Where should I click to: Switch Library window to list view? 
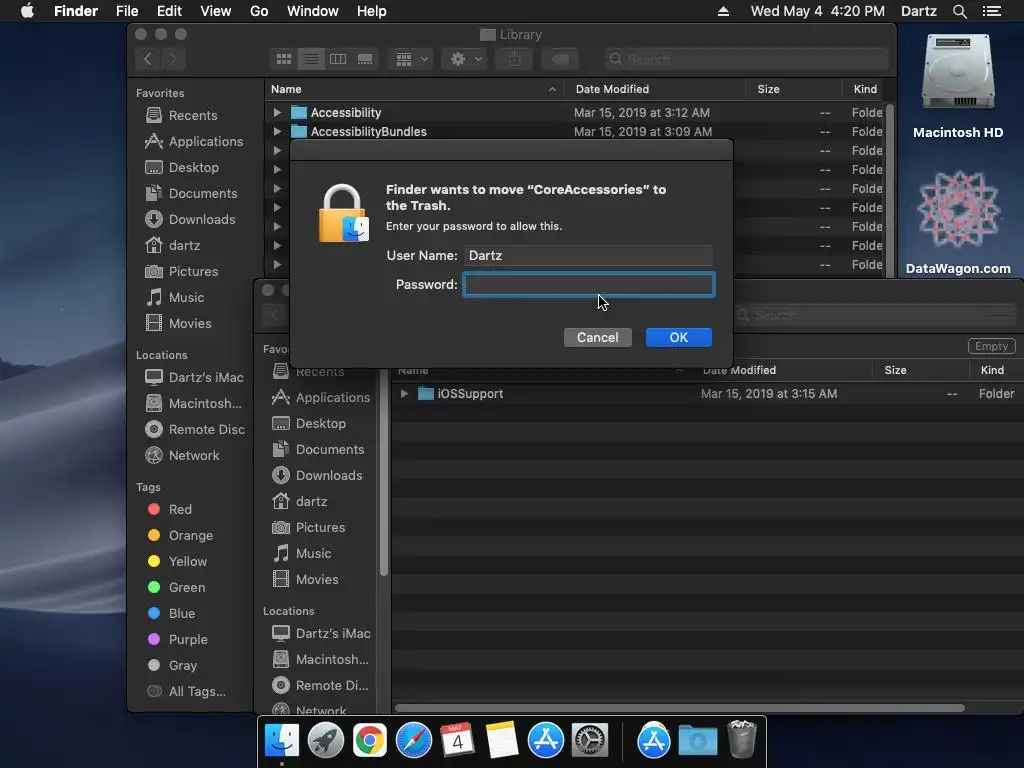pos(311,59)
